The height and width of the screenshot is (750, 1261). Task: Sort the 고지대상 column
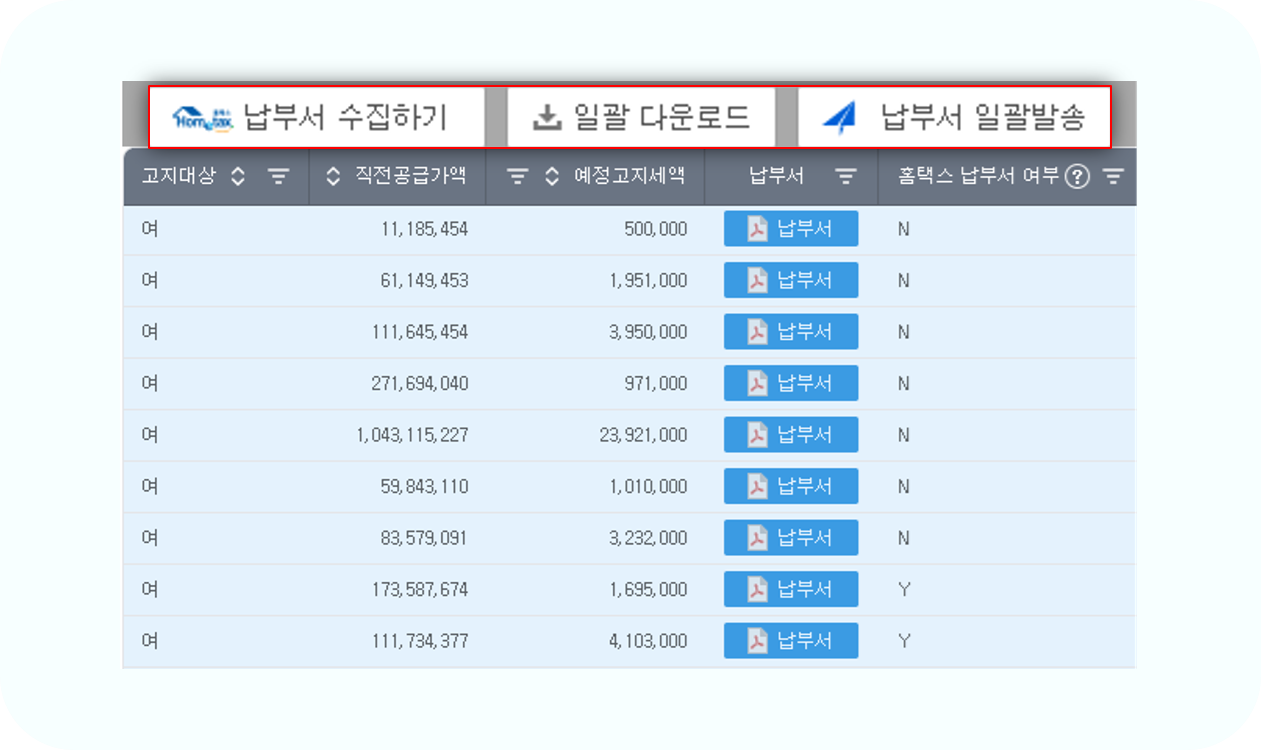tap(237, 177)
